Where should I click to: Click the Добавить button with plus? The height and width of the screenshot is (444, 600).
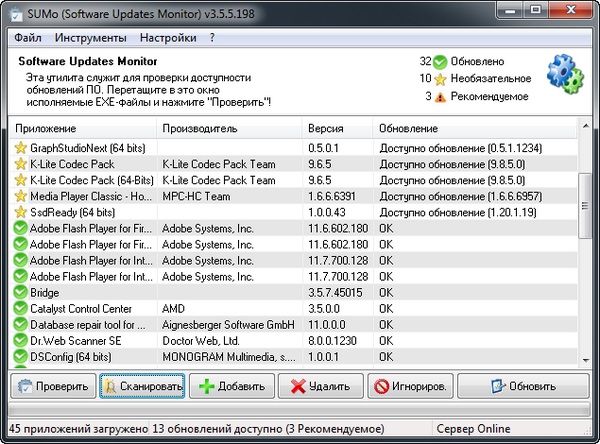pos(231,386)
